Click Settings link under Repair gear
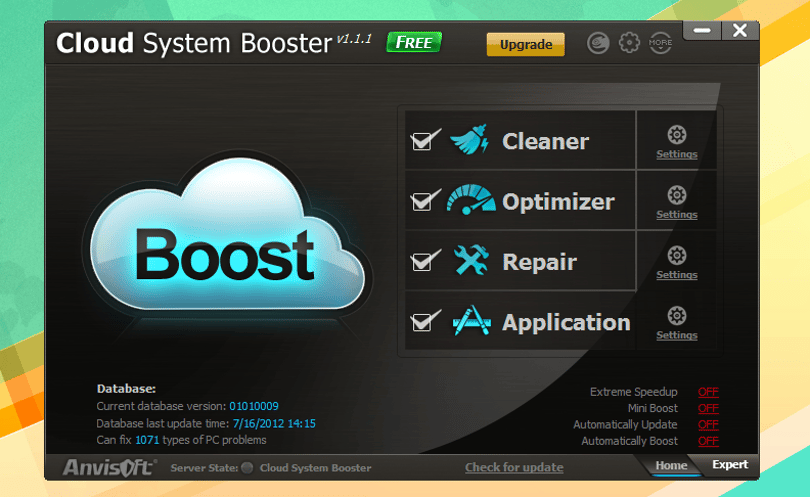This screenshot has width=810, height=497. coord(677,275)
